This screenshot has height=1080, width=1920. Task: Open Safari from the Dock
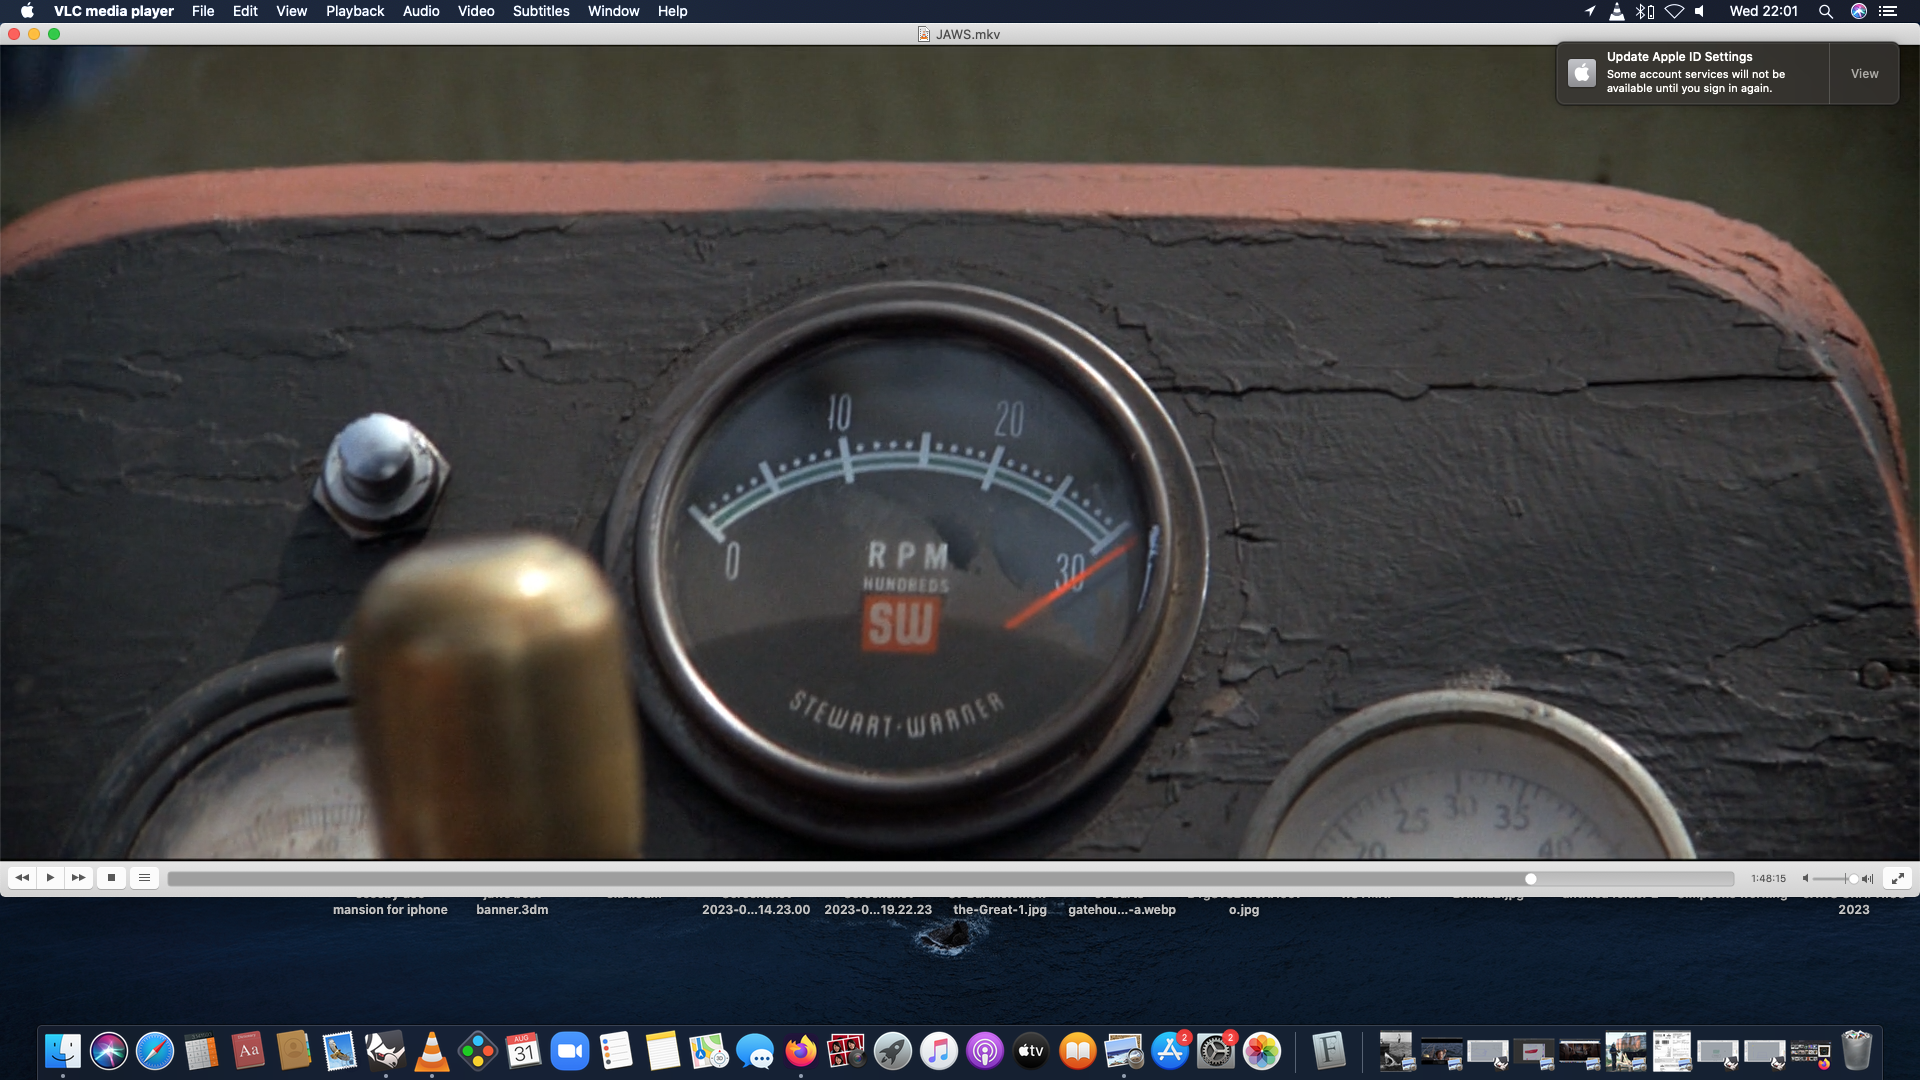coord(155,1051)
